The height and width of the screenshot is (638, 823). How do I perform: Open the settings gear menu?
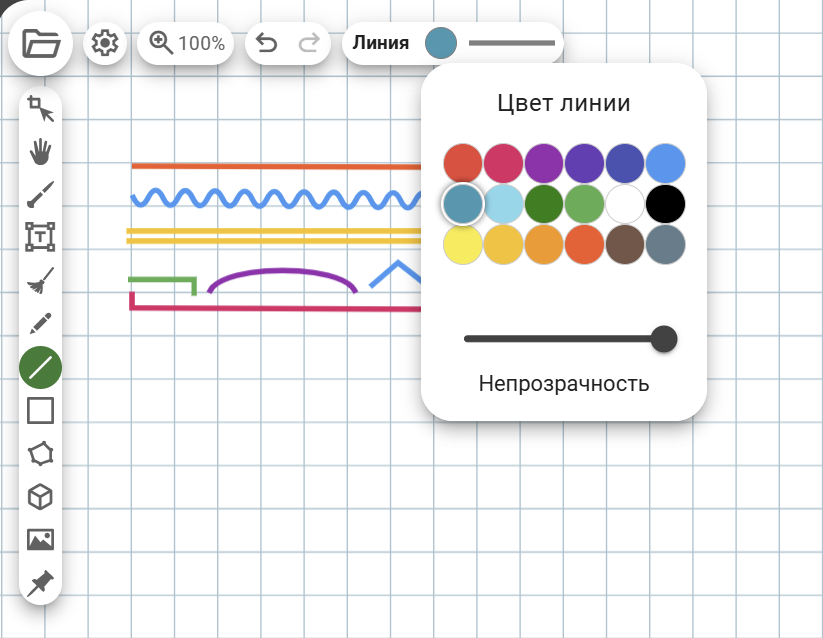[105, 44]
